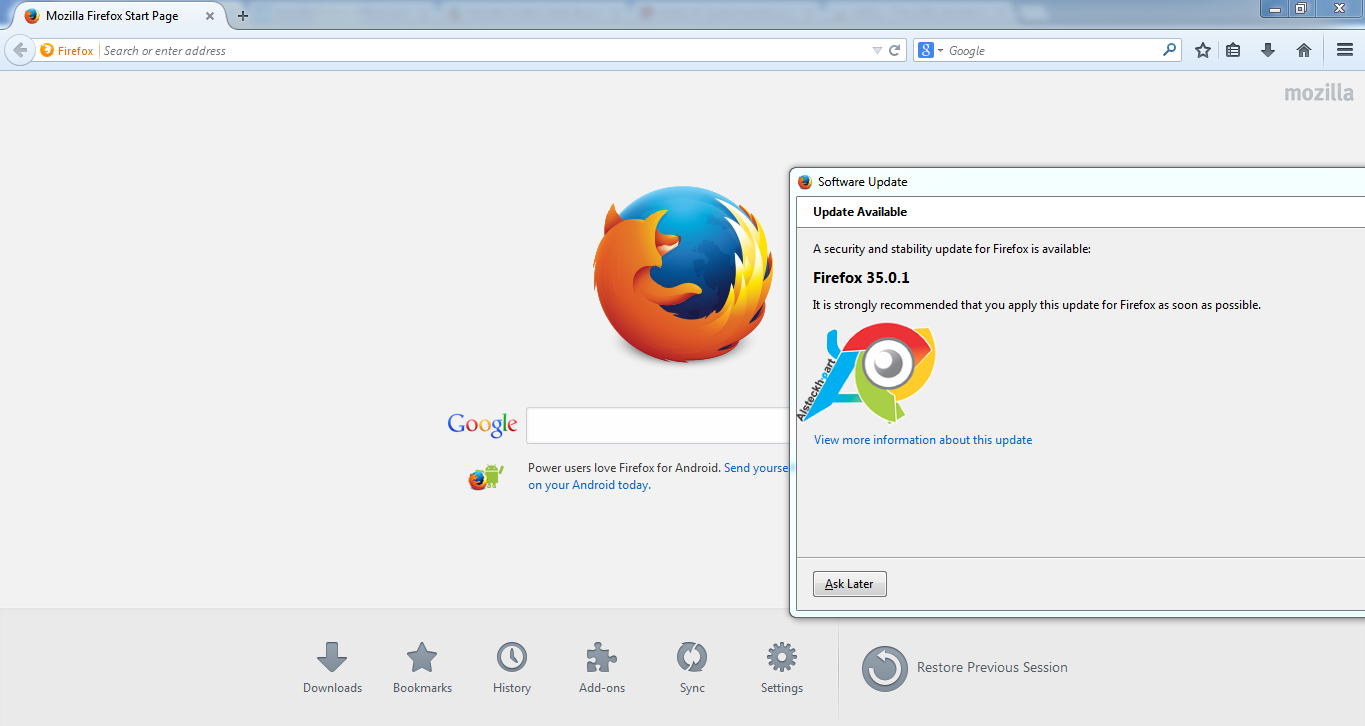Click the Google search box on start page
The height and width of the screenshot is (726, 1365).
click(658, 425)
